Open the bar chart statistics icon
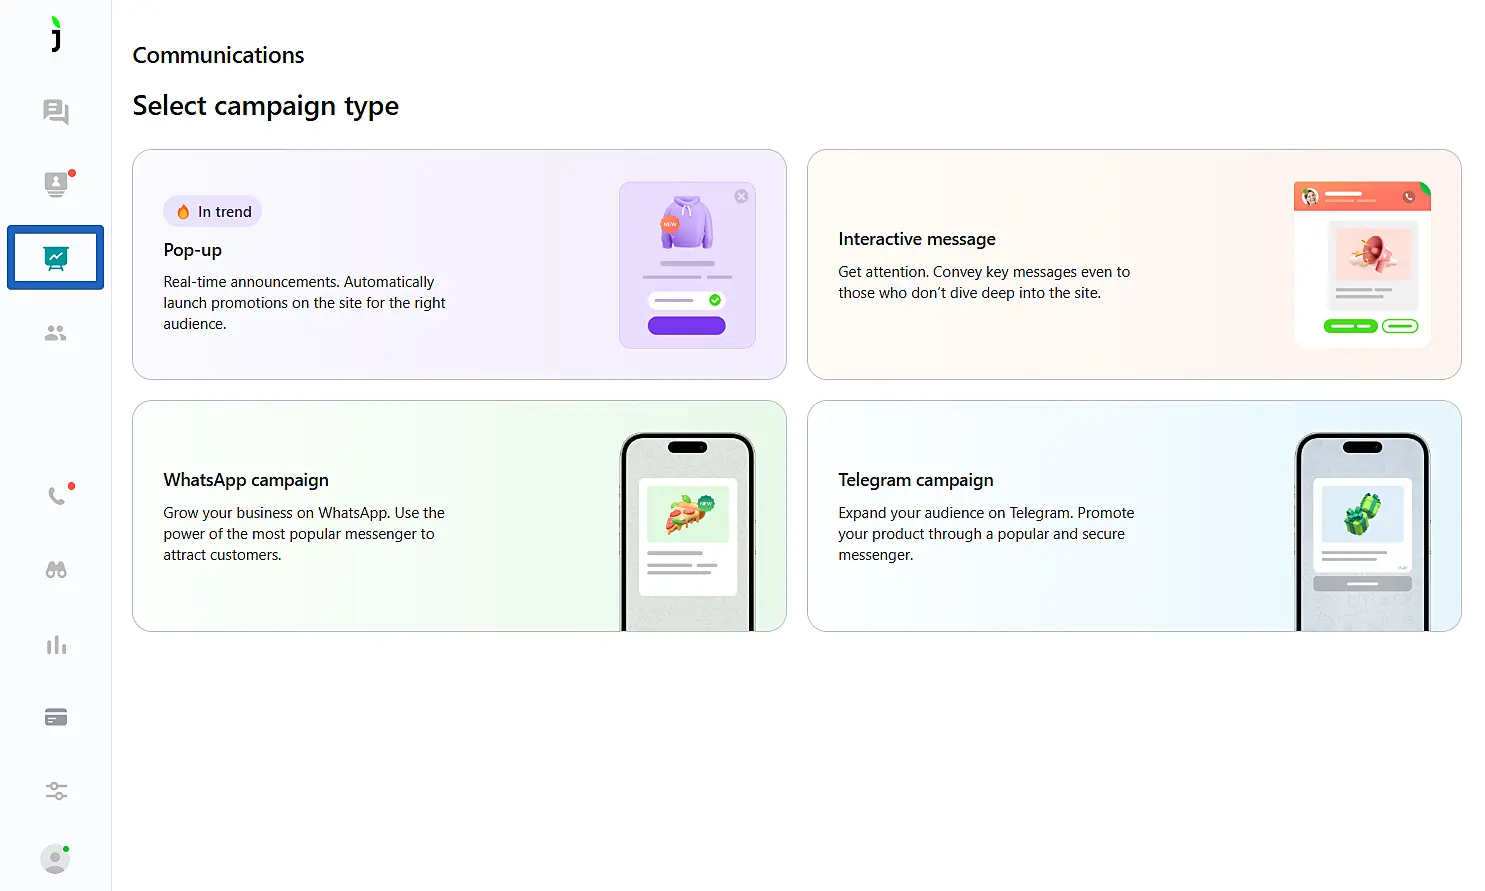Screen dimensions: 1485x891 56,645
